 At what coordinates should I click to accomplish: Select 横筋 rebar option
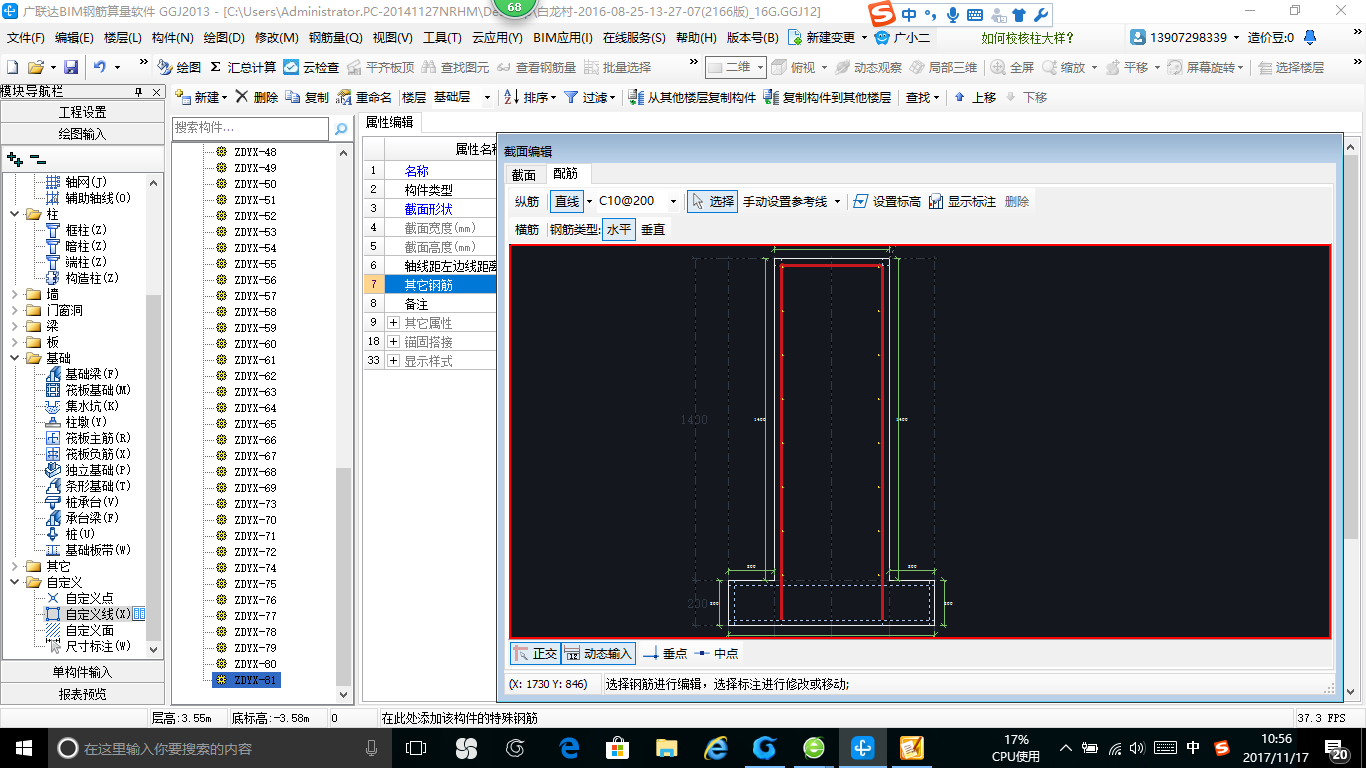point(527,229)
